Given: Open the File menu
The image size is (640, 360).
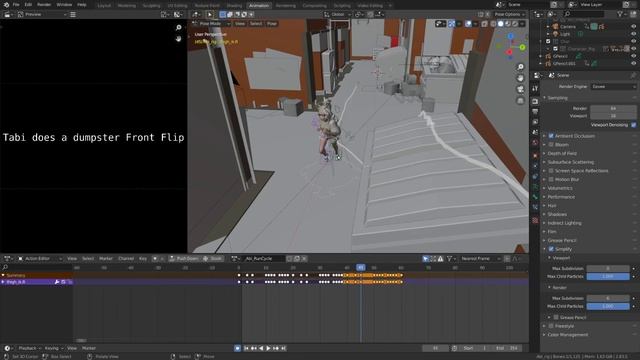Looking at the screenshot, I should pyautogui.click(x=16, y=5).
